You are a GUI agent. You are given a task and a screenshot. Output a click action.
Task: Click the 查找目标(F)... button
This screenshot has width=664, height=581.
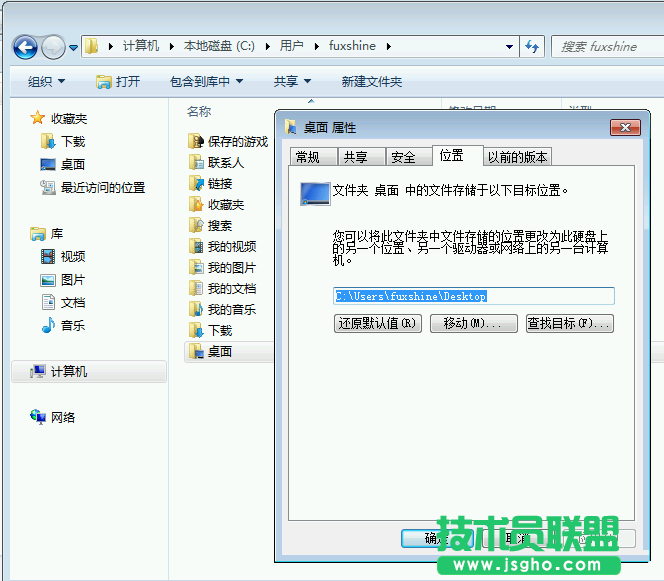[570, 324]
